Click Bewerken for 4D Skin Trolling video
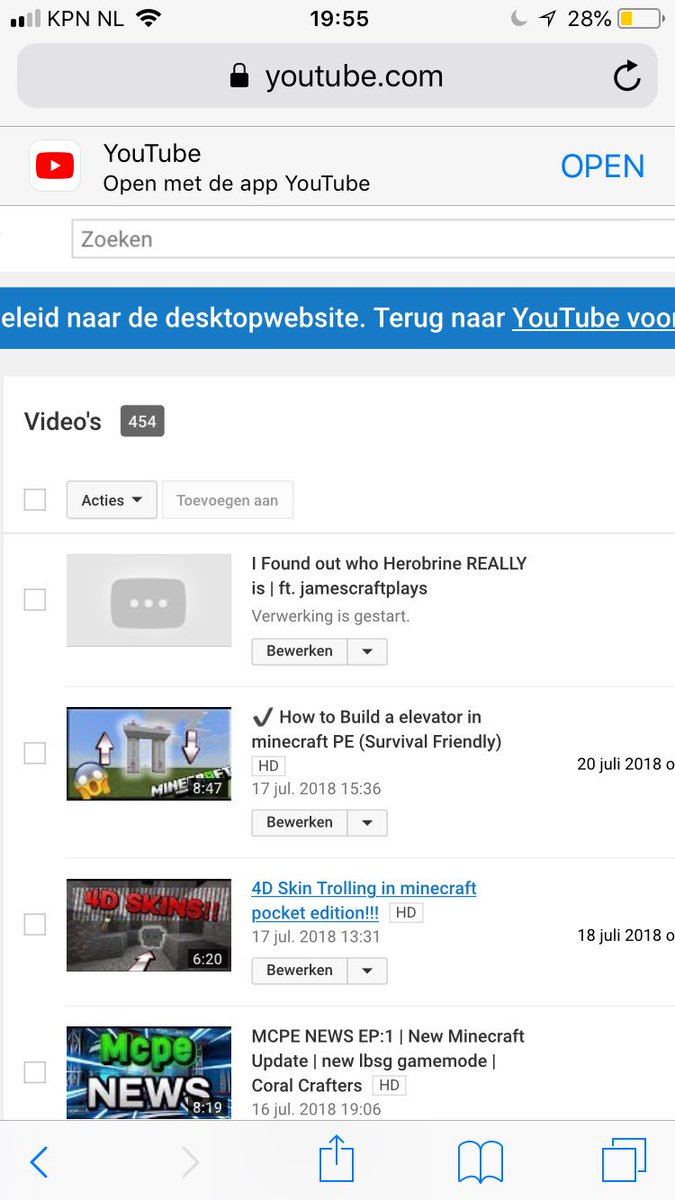Viewport: 675px width, 1200px height. pyautogui.click(x=299, y=970)
